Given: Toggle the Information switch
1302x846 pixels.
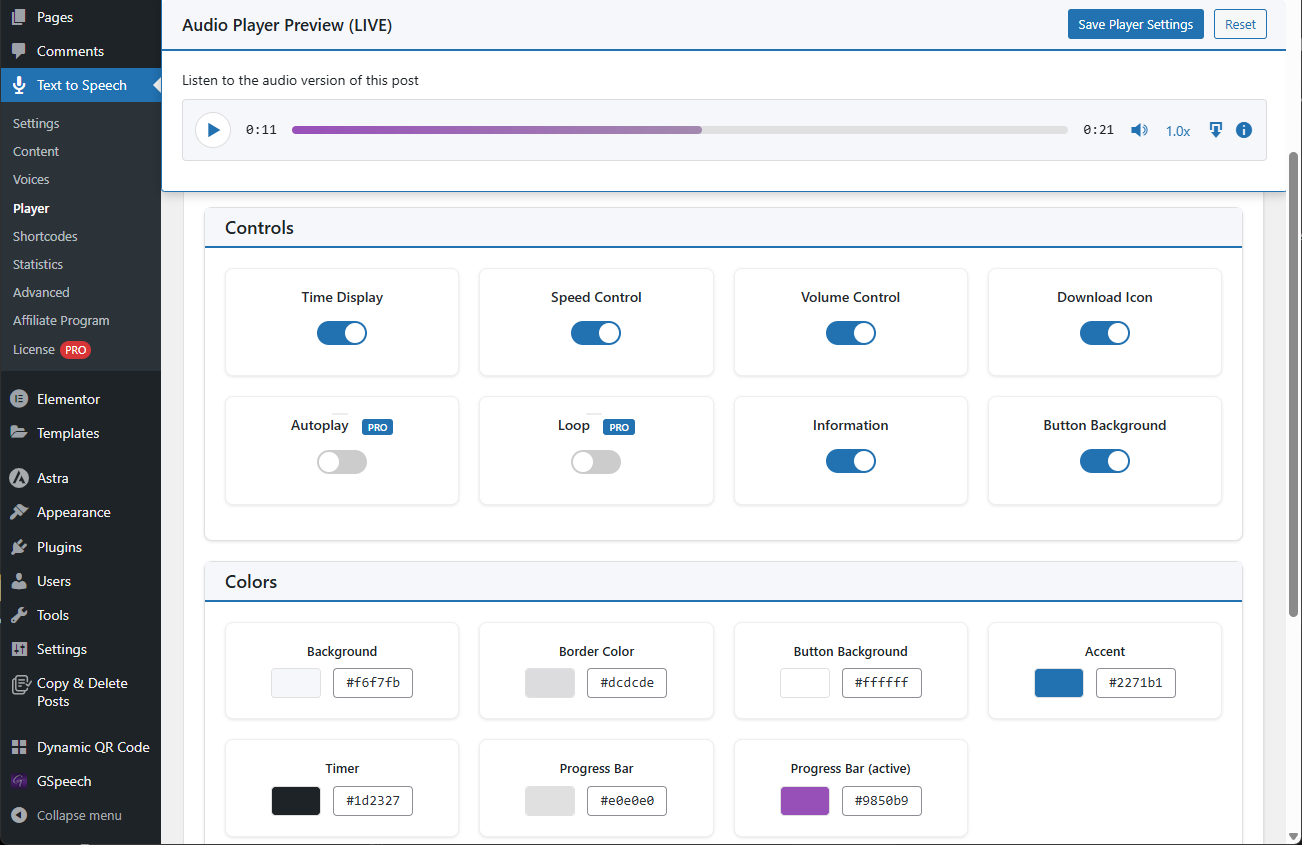Looking at the screenshot, I should [x=851, y=461].
